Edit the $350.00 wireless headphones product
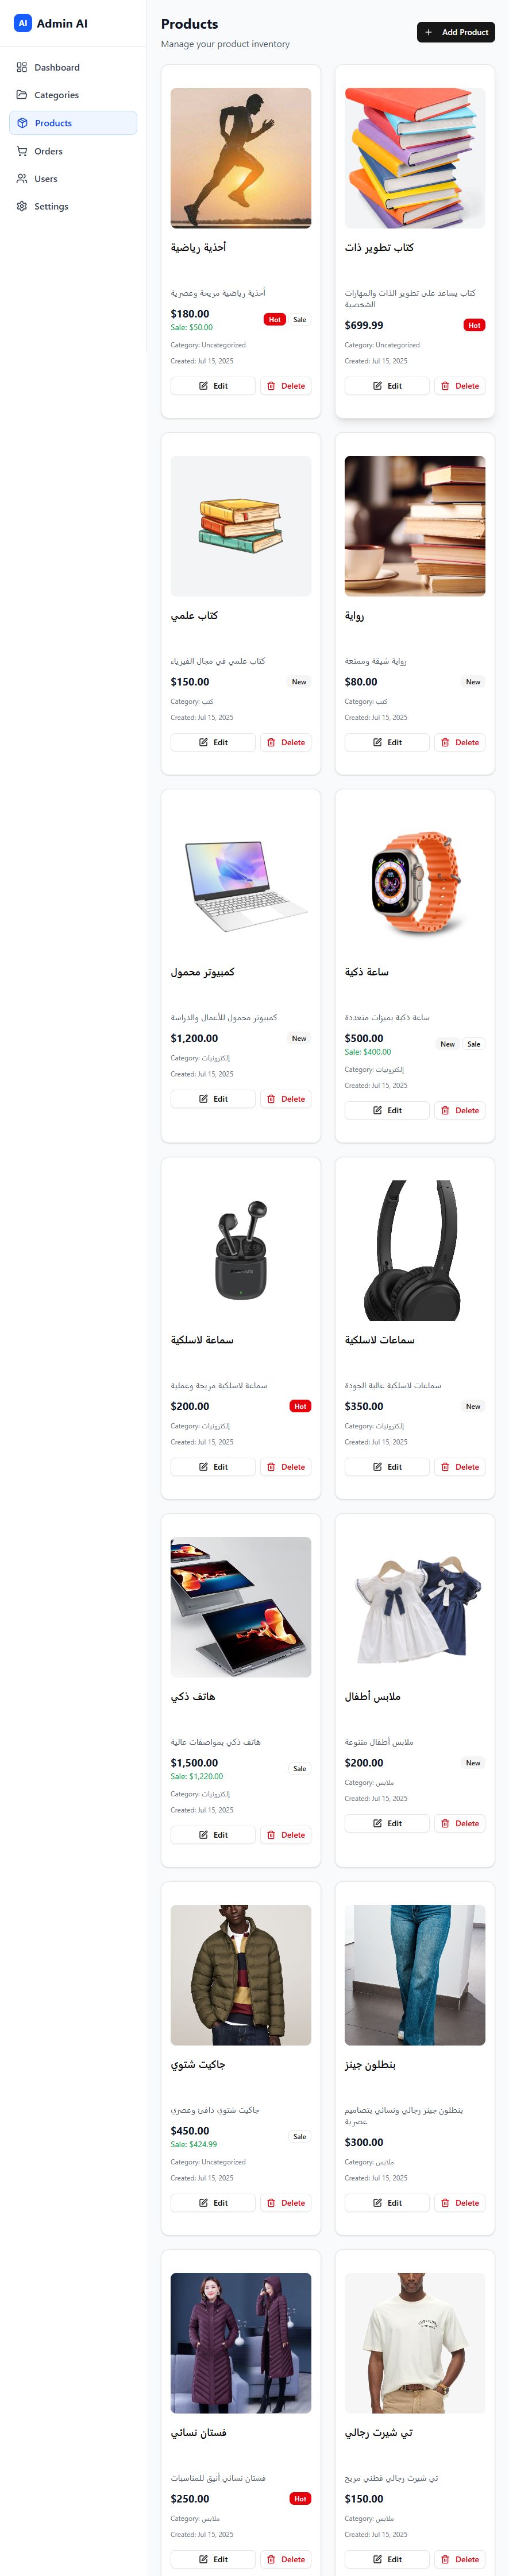509x2576 pixels. [x=387, y=1467]
